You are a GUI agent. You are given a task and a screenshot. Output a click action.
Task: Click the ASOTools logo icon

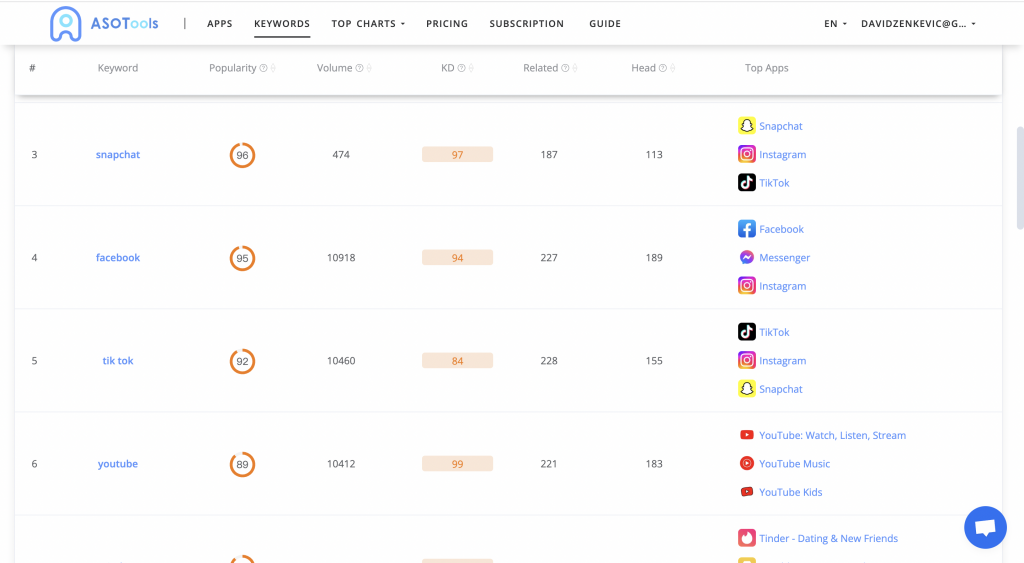[x=65, y=24]
